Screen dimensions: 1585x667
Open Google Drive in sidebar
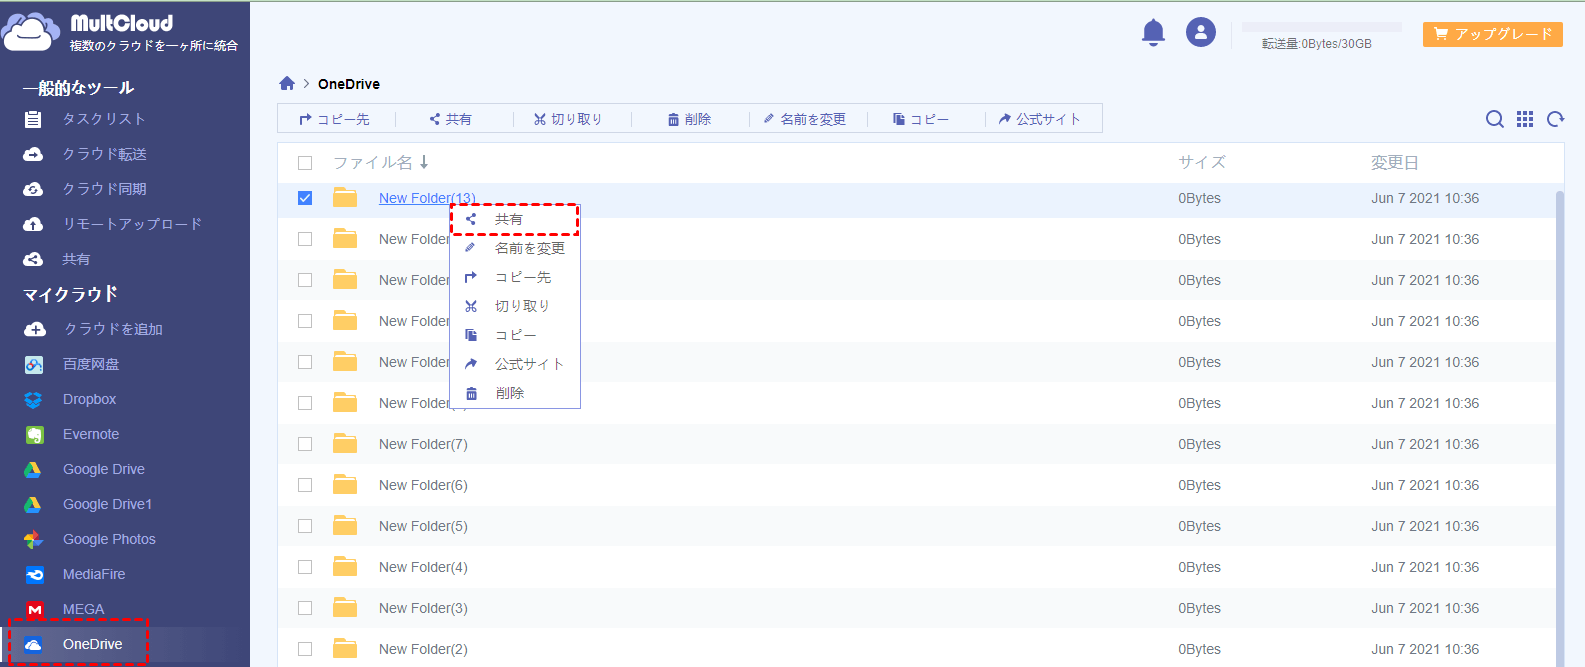point(104,469)
